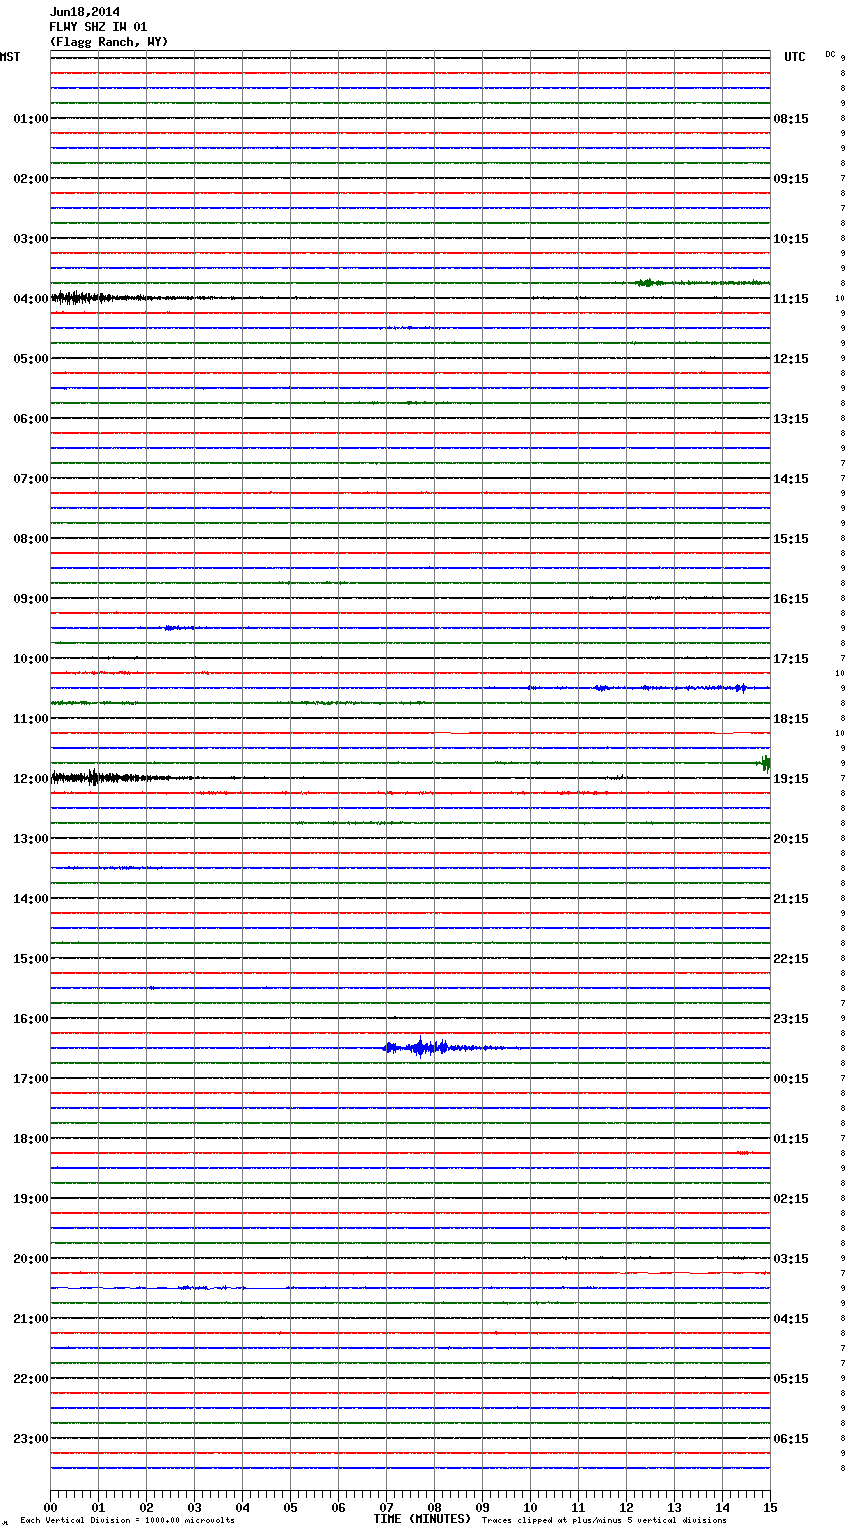Viewport: 850px width, 1534px height.
Task: Click the minute 05 label on the time axis
Action: point(290,1508)
